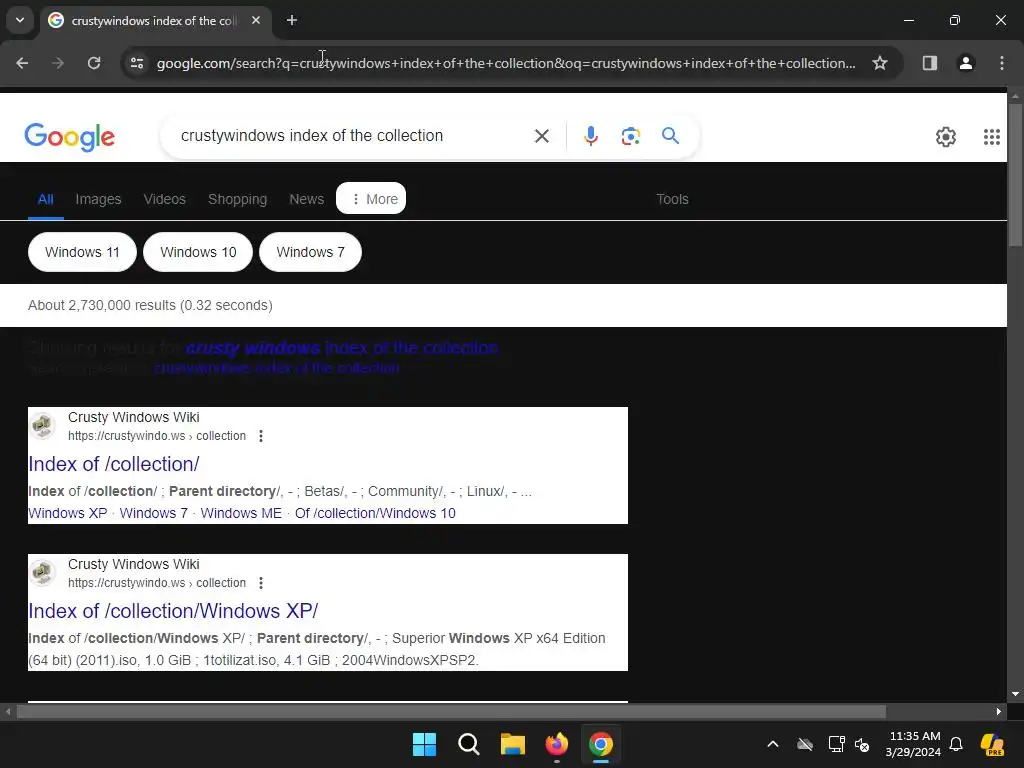Switch to the Videos tab
1024x768 pixels.
coord(165,199)
